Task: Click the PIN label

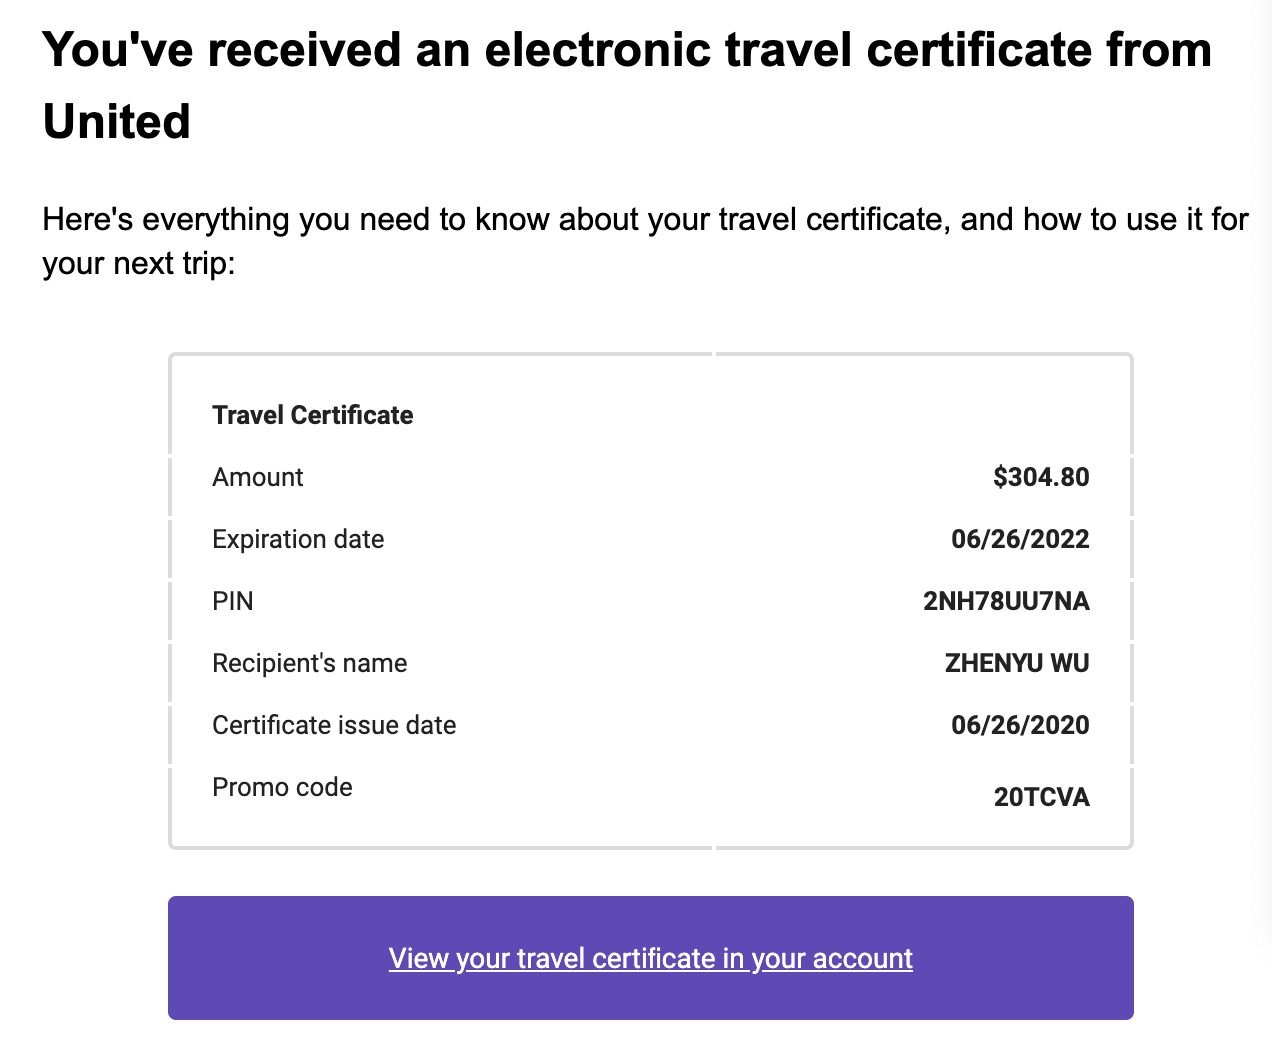Action: pos(233,601)
